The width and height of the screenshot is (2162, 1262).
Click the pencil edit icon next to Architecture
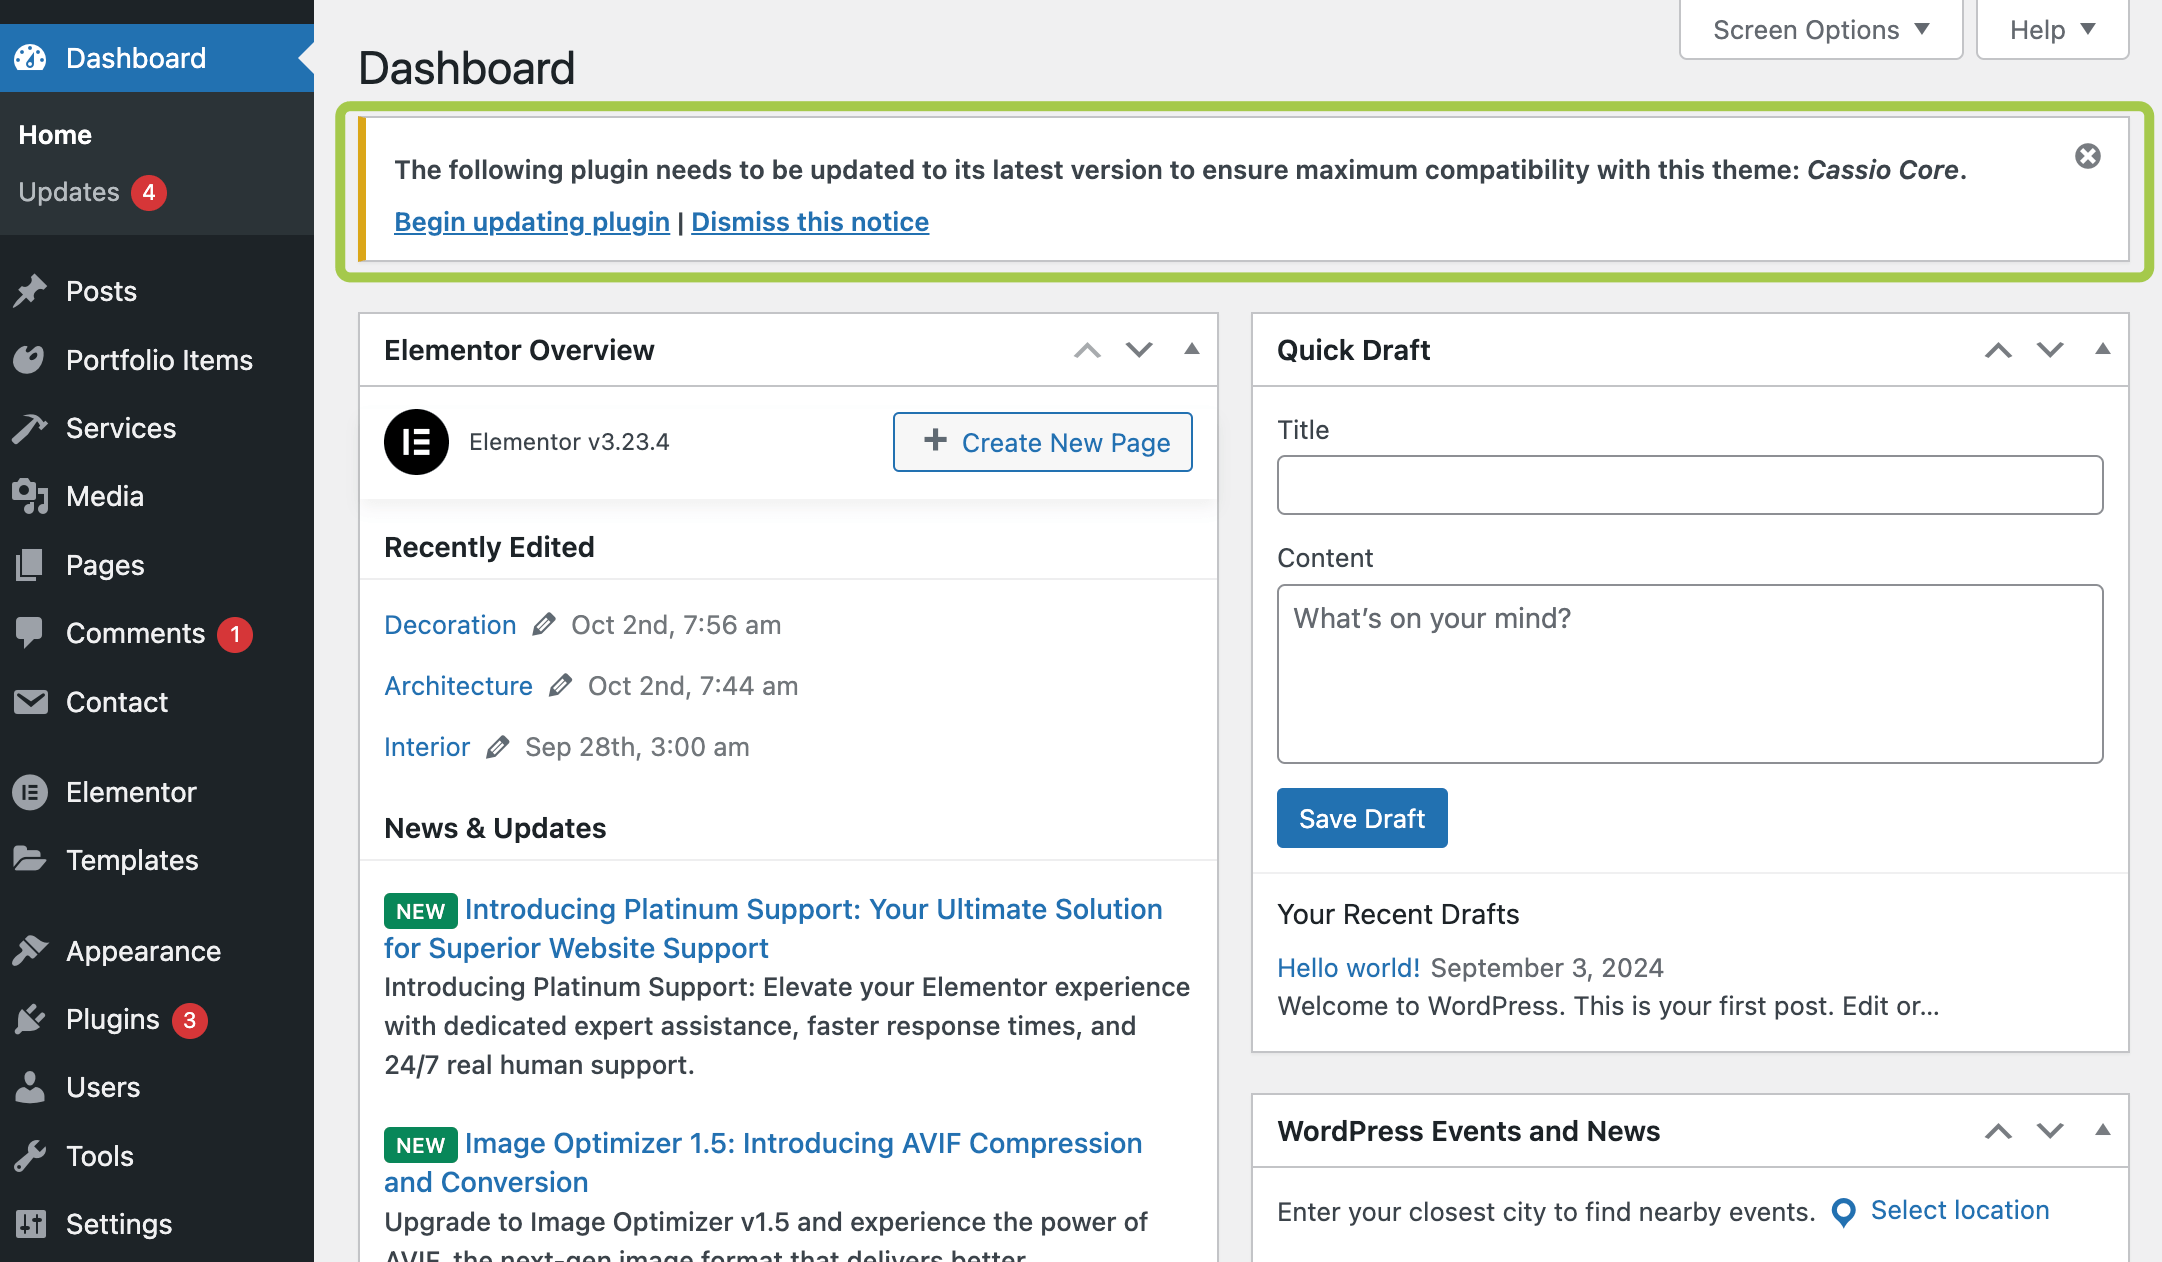pos(560,686)
